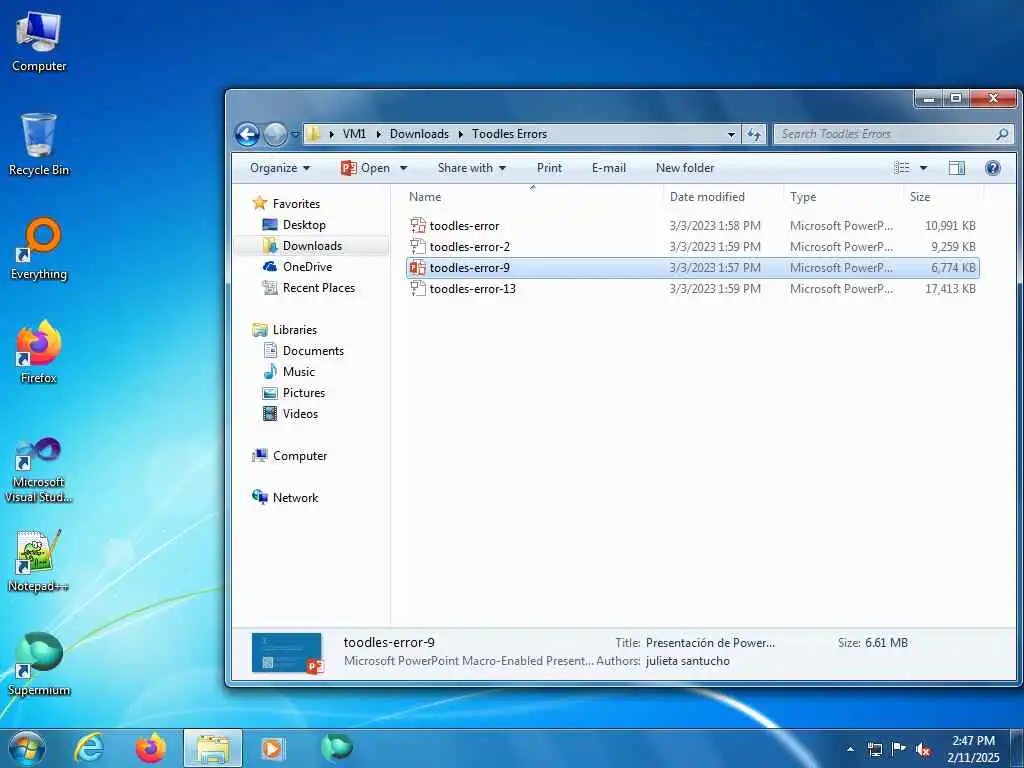Open the Share with menu
1024x768 pixels.
click(472, 168)
